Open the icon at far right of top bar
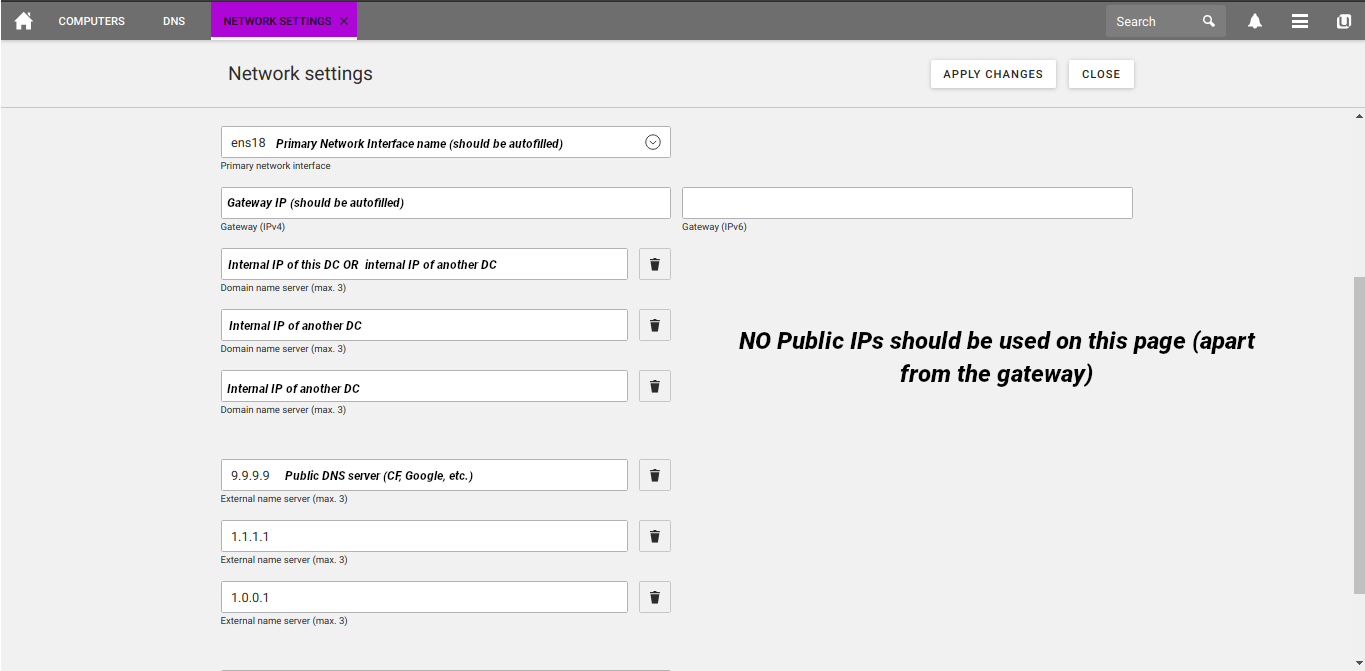The height and width of the screenshot is (671, 1365). (x=1344, y=21)
